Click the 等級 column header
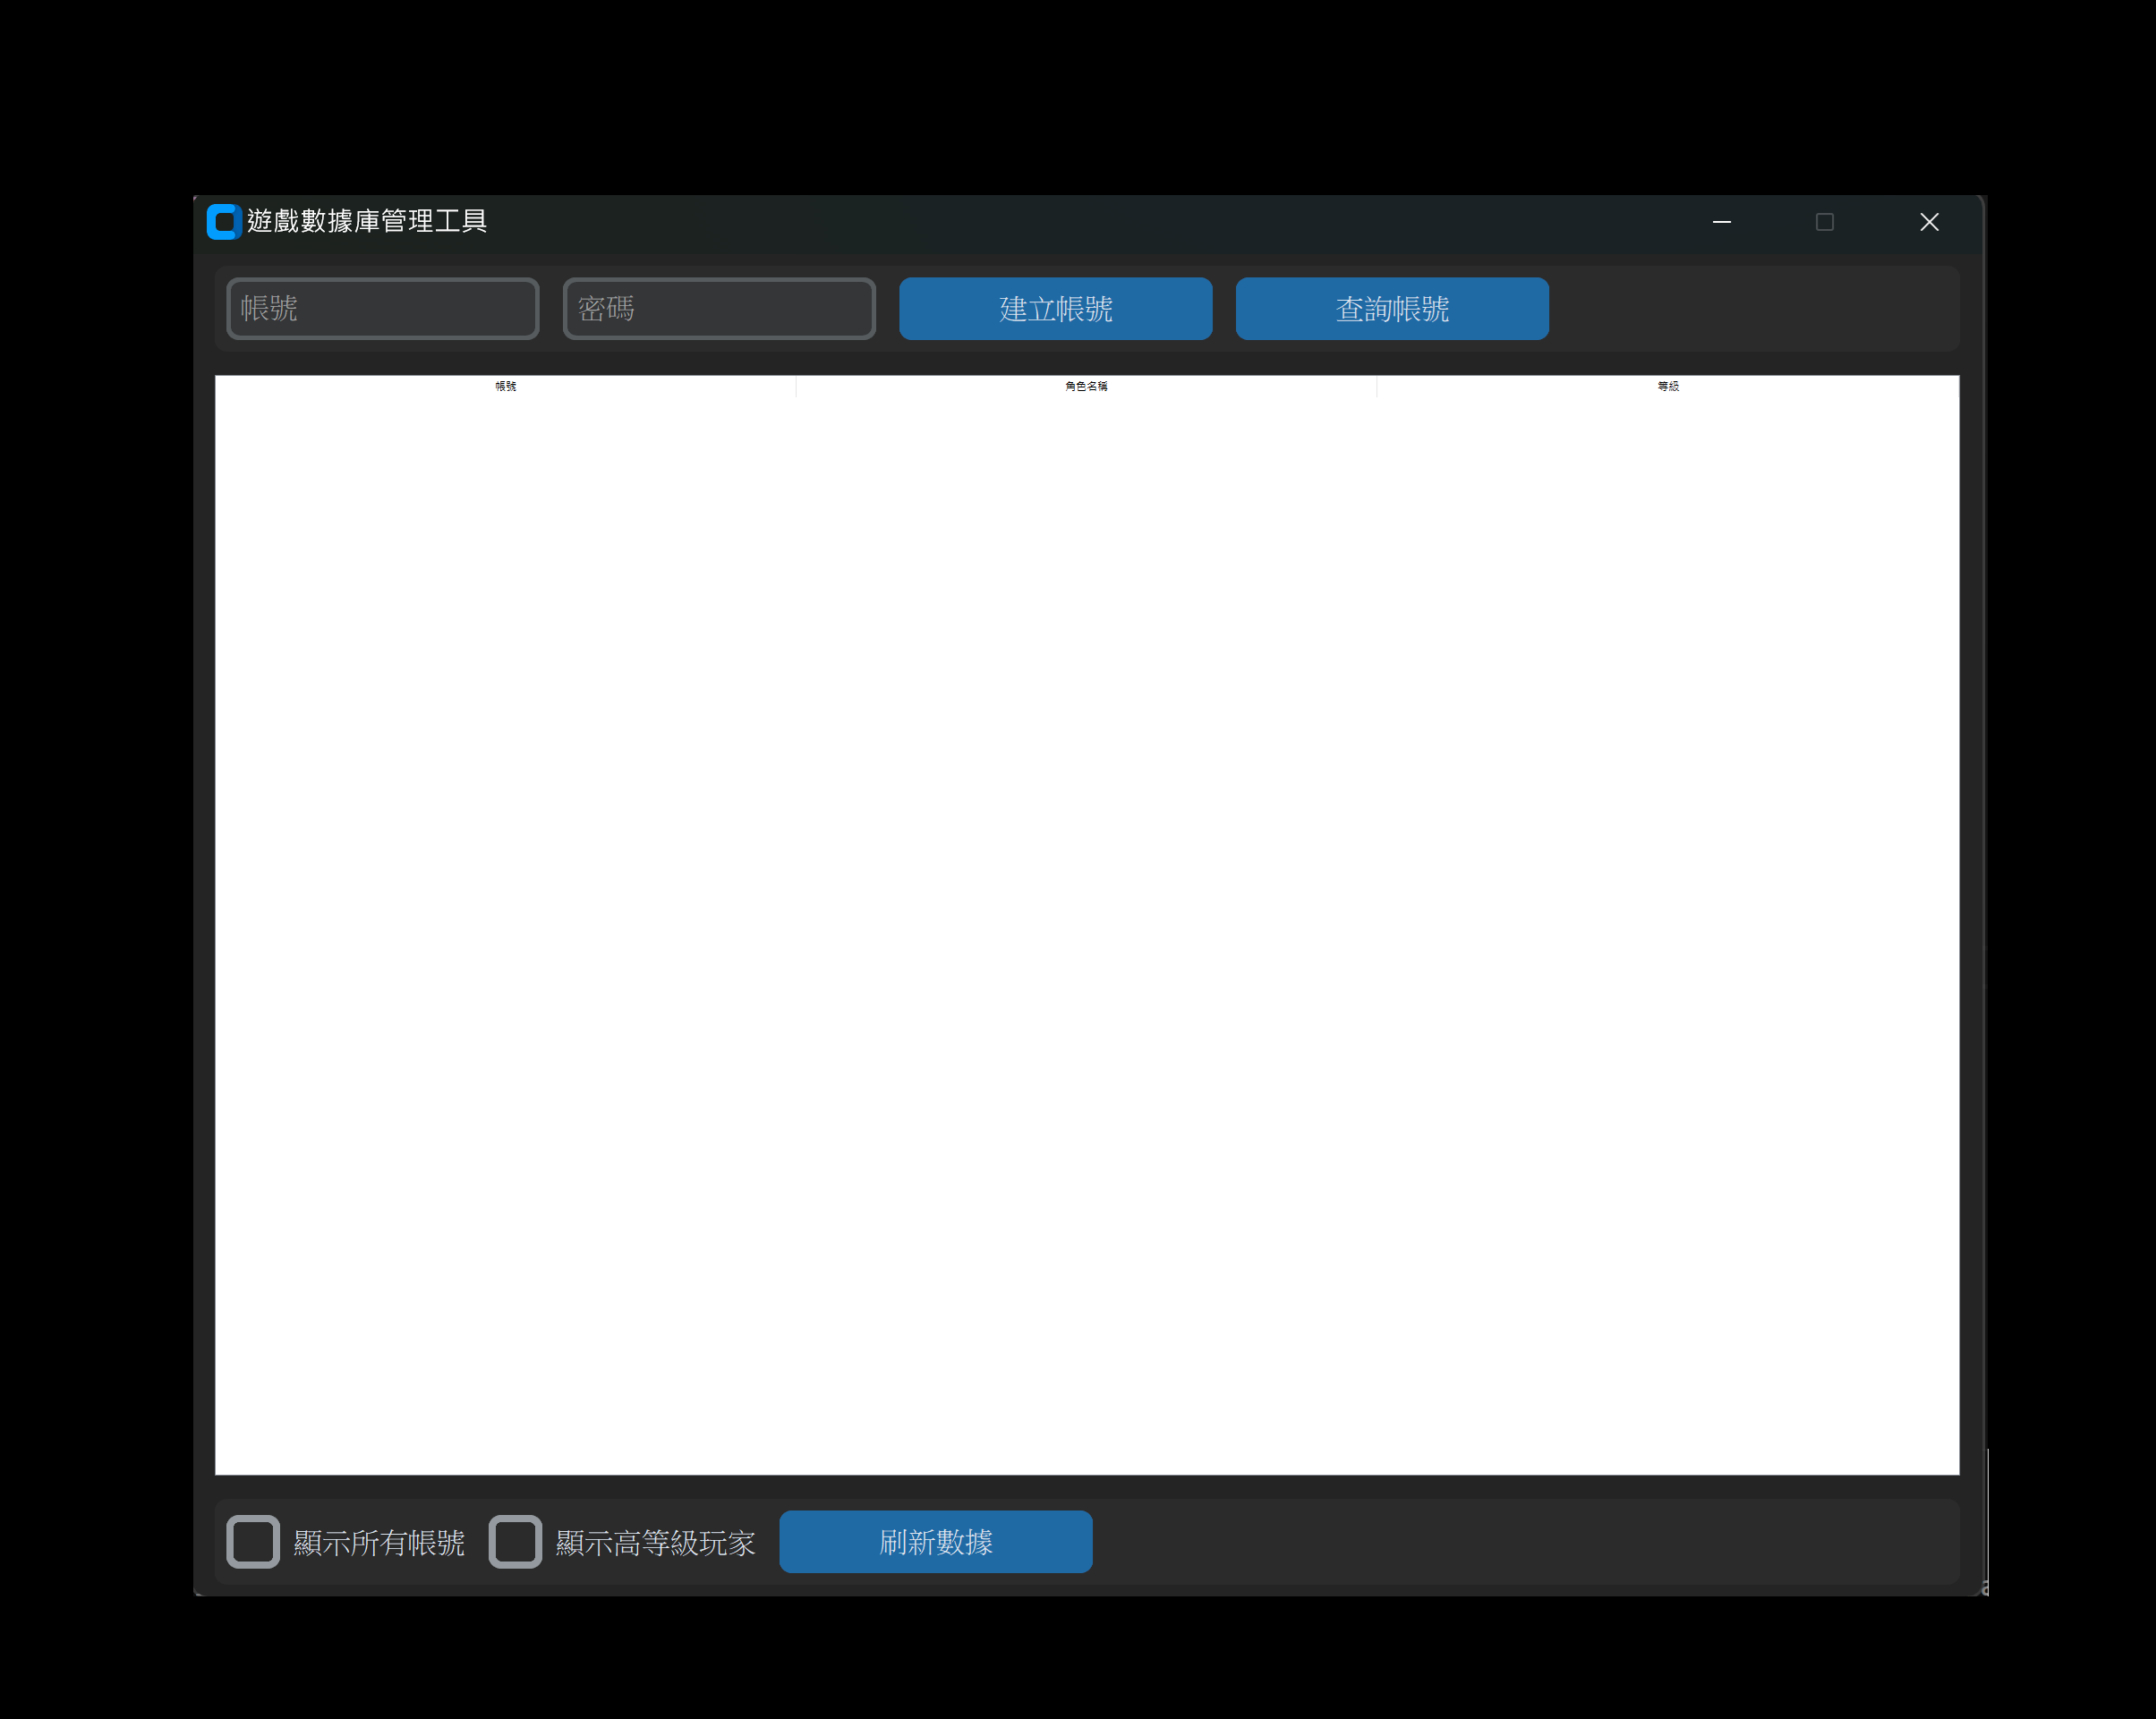This screenshot has width=2156, height=1719. [x=1667, y=386]
